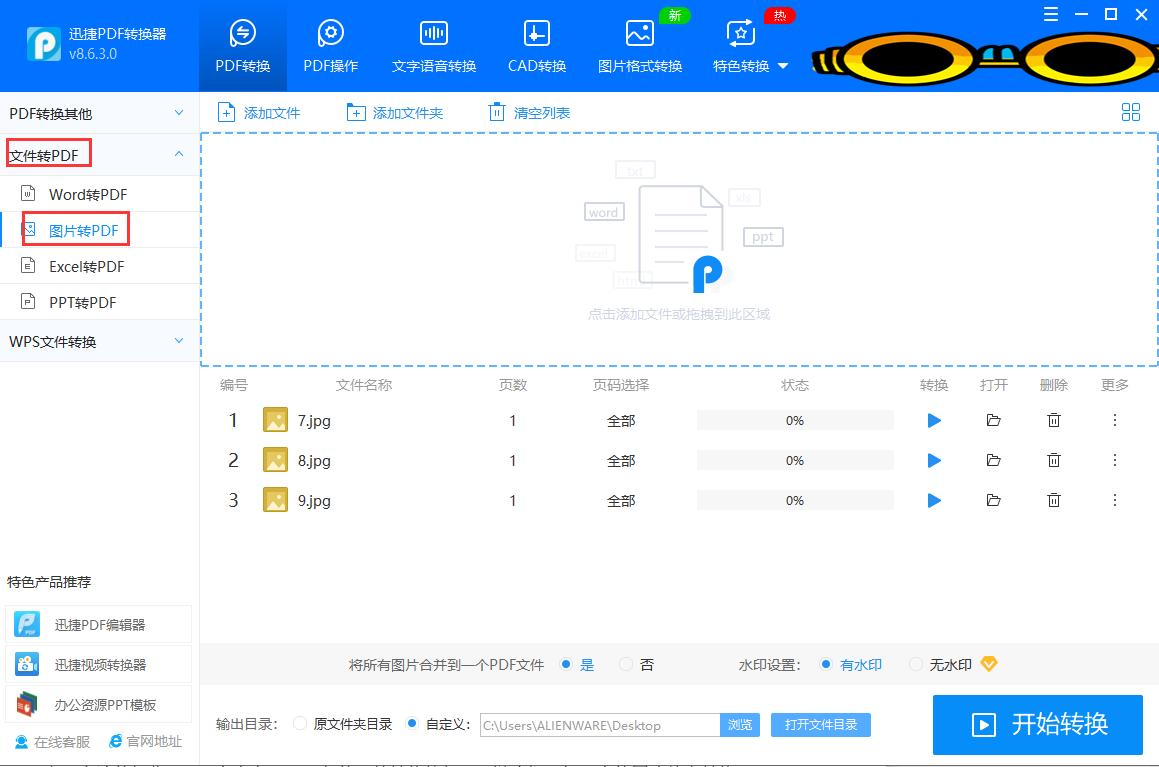
Task: Click the 开始转换 button
Action: pos(1037,724)
